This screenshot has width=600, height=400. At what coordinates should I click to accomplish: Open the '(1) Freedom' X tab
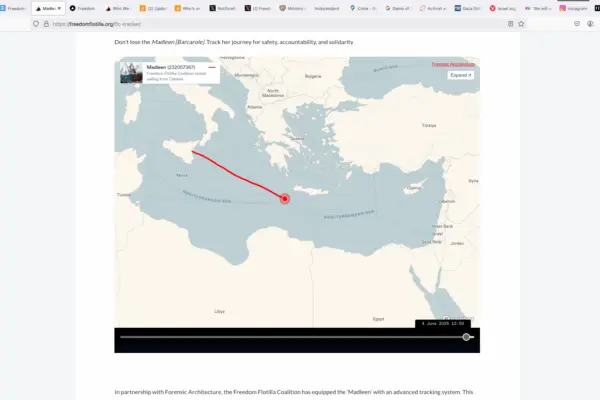pos(258,8)
